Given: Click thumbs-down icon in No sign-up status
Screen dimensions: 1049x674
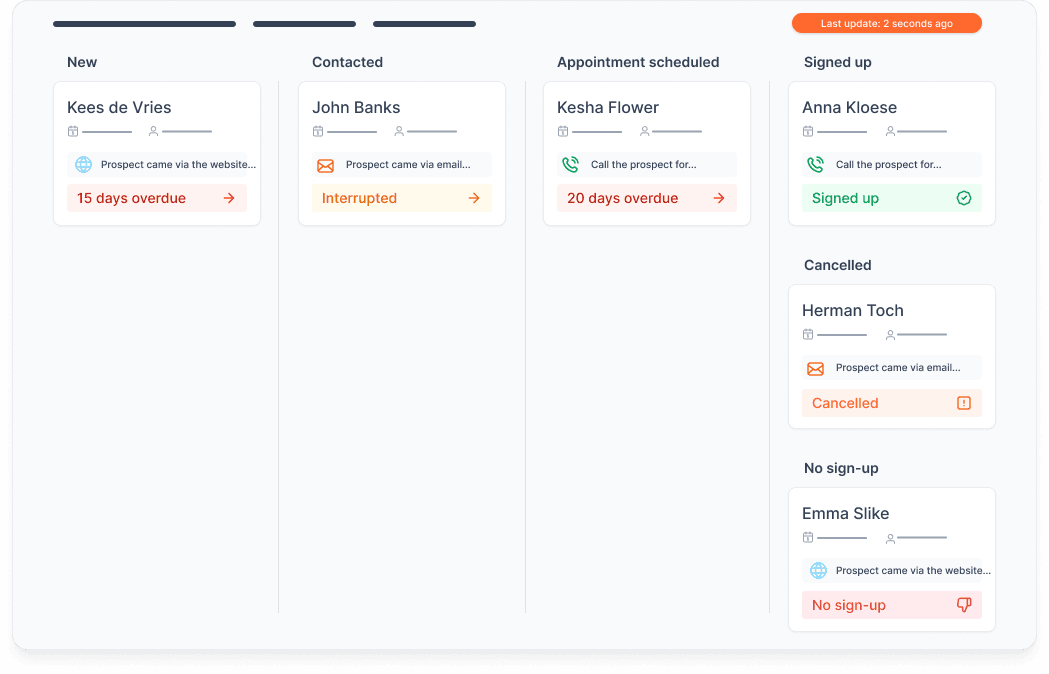Looking at the screenshot, I should (x=964, y=605).
